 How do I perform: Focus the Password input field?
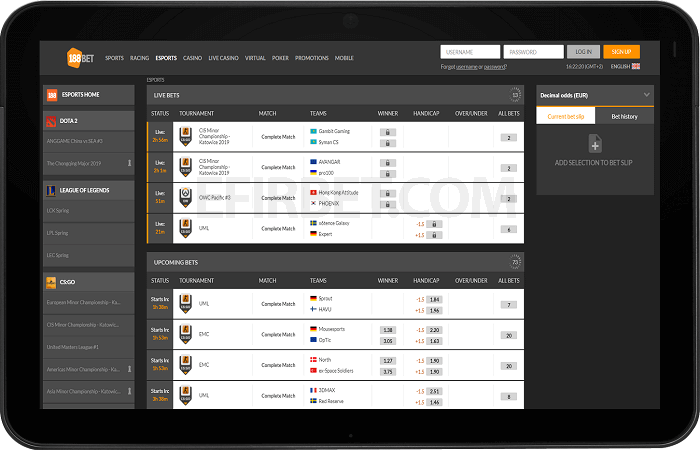click(533, 52)
